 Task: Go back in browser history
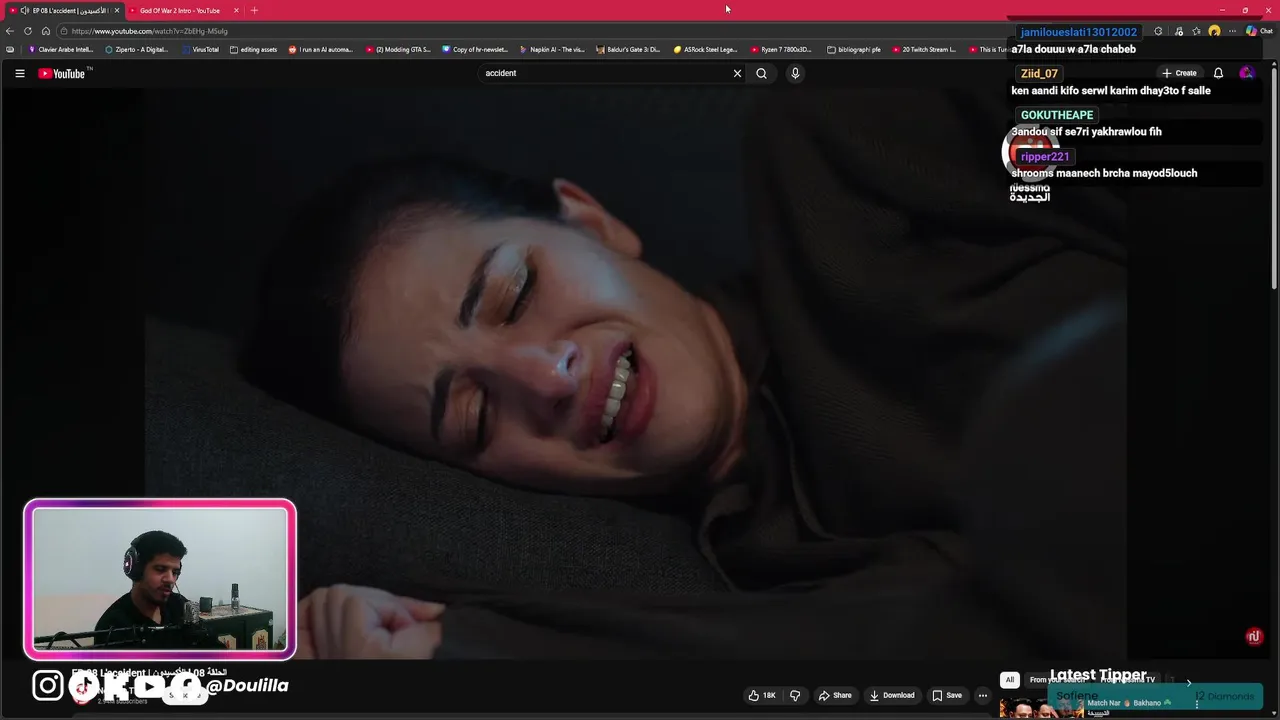10,31
